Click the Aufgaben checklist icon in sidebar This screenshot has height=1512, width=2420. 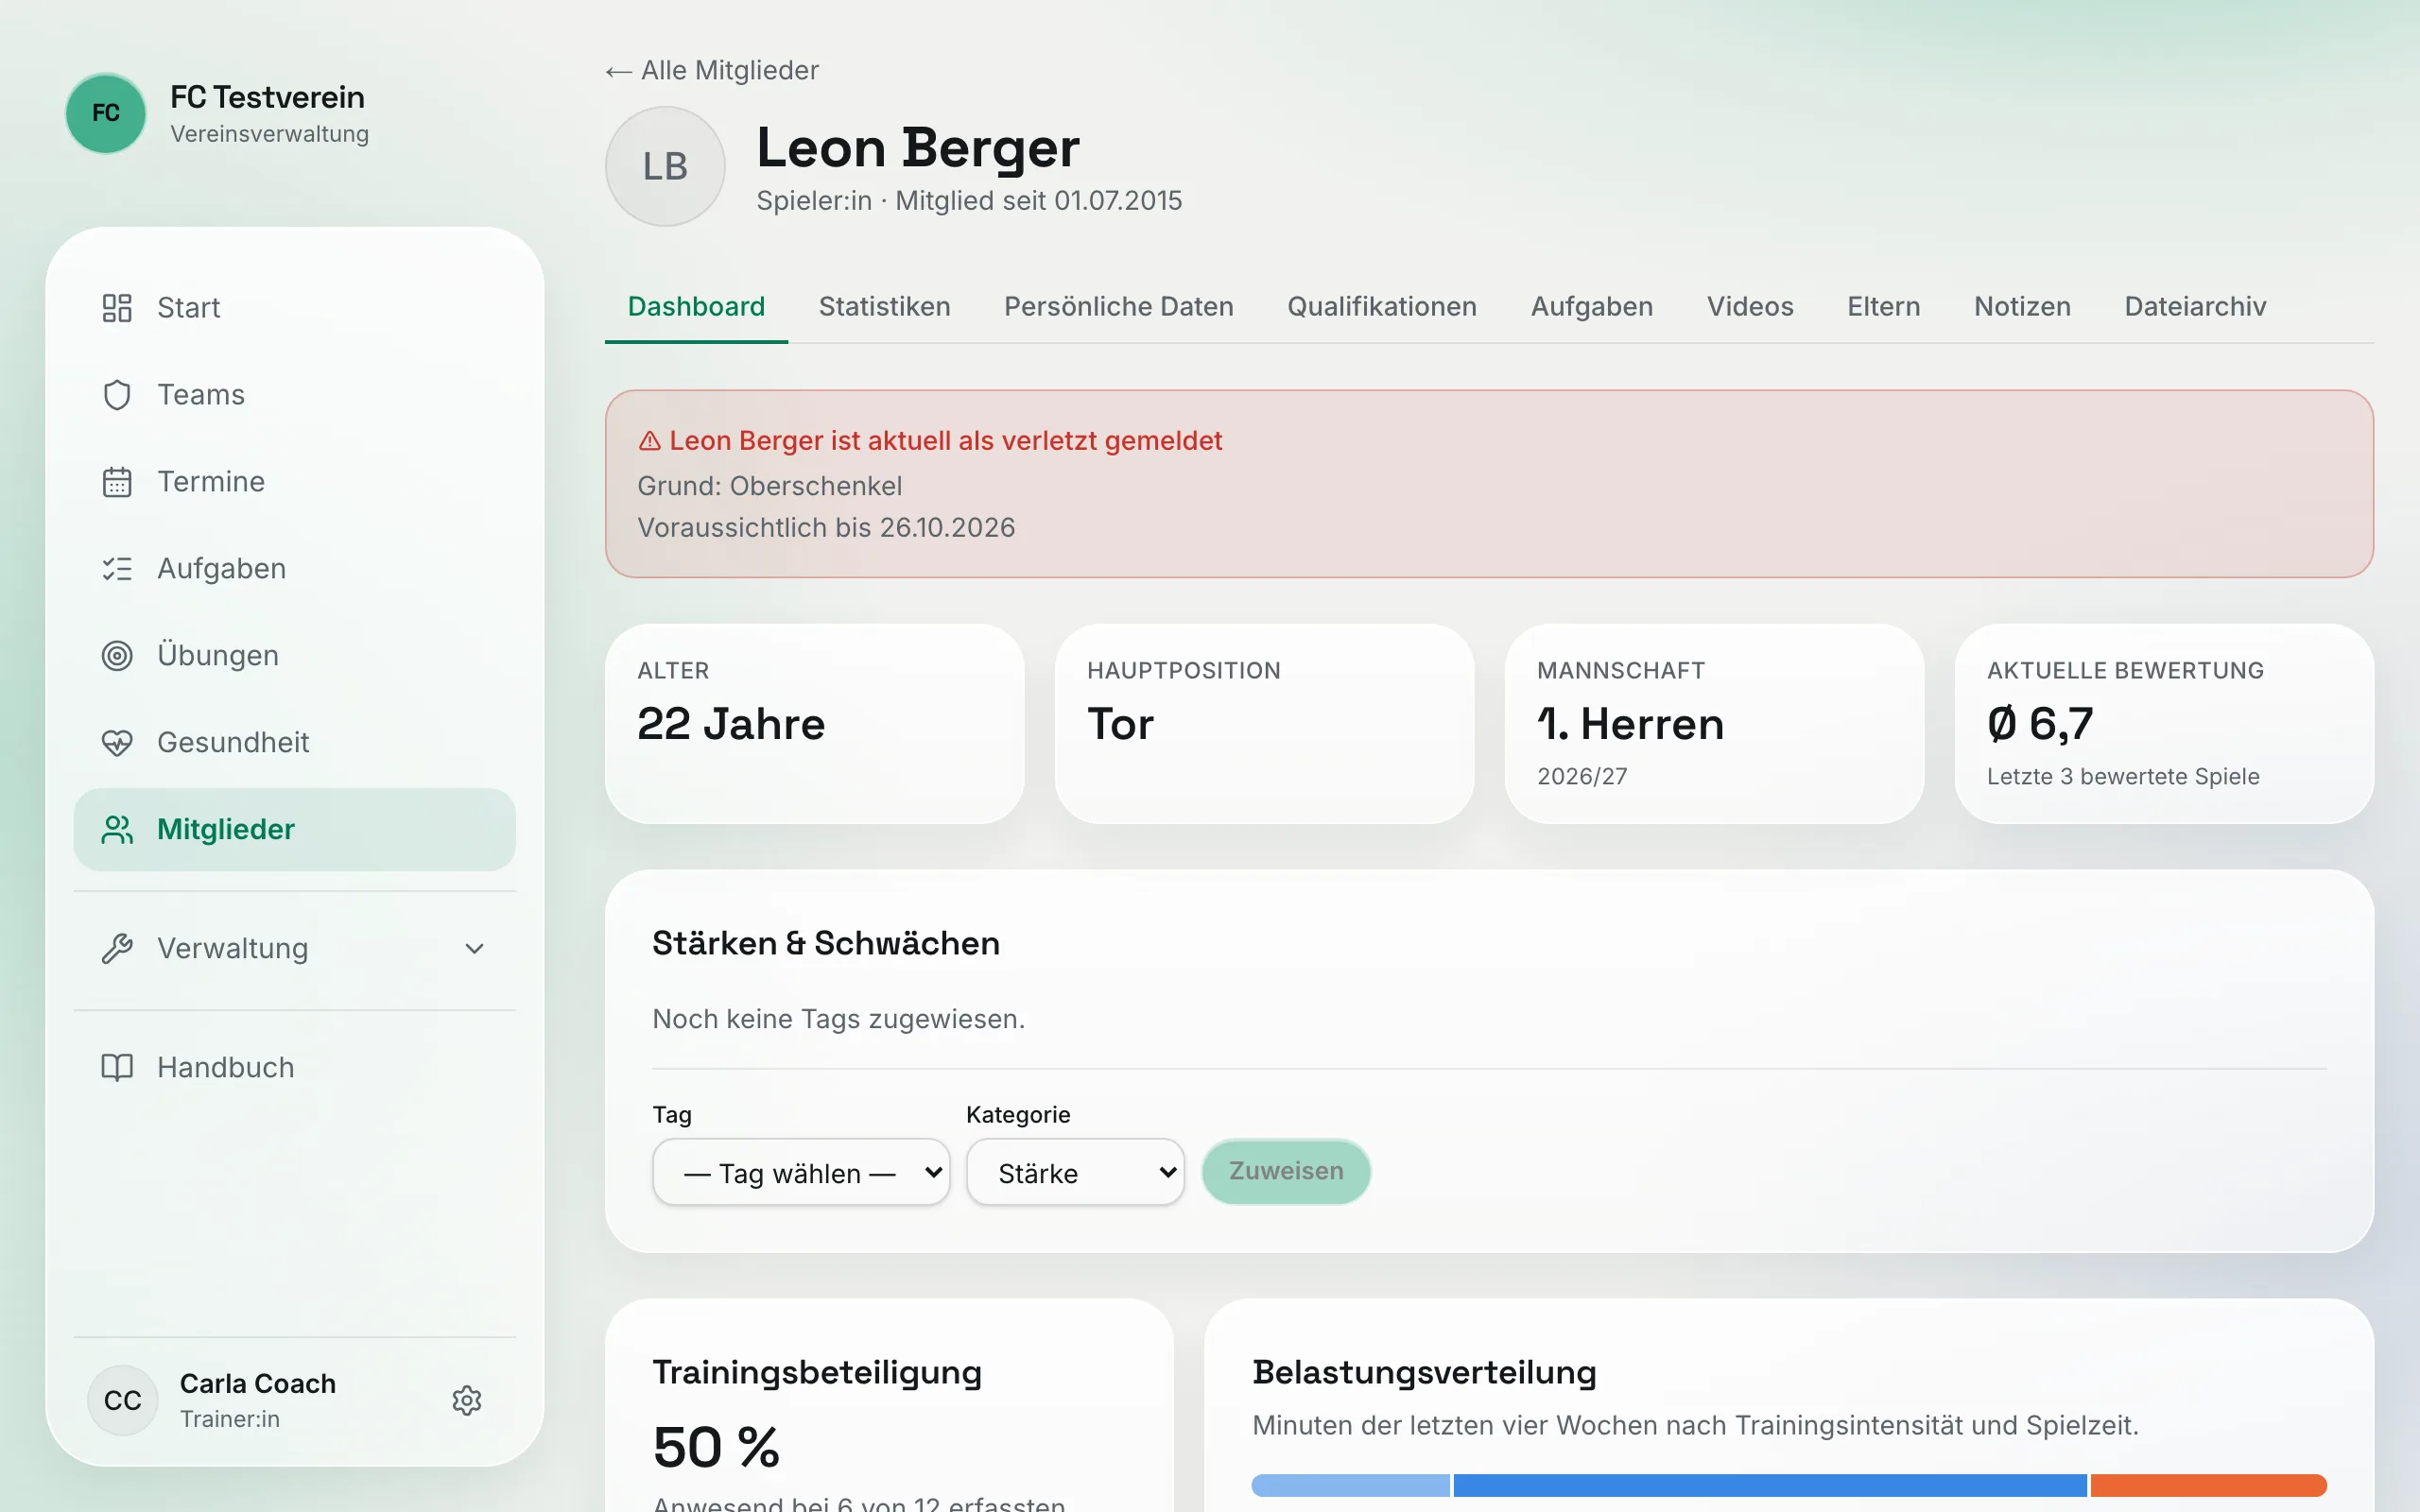click(117, 569)
